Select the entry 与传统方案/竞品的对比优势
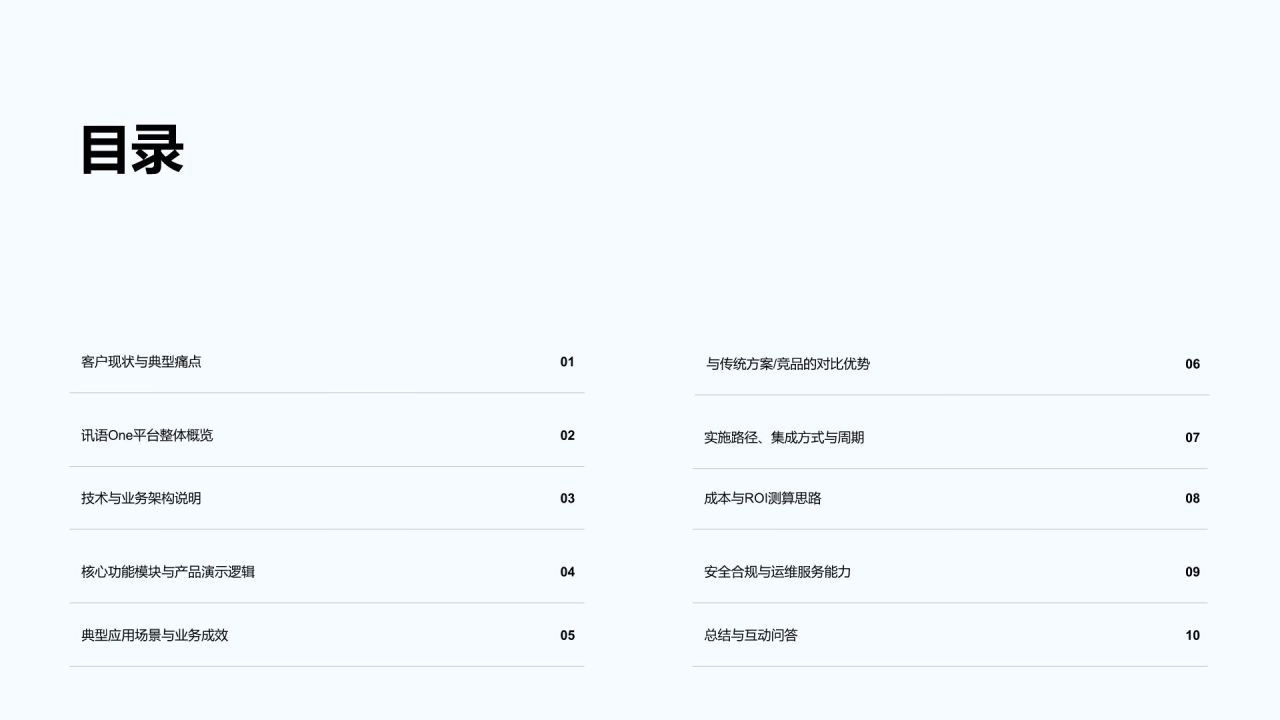 click(x=788, y=364)
